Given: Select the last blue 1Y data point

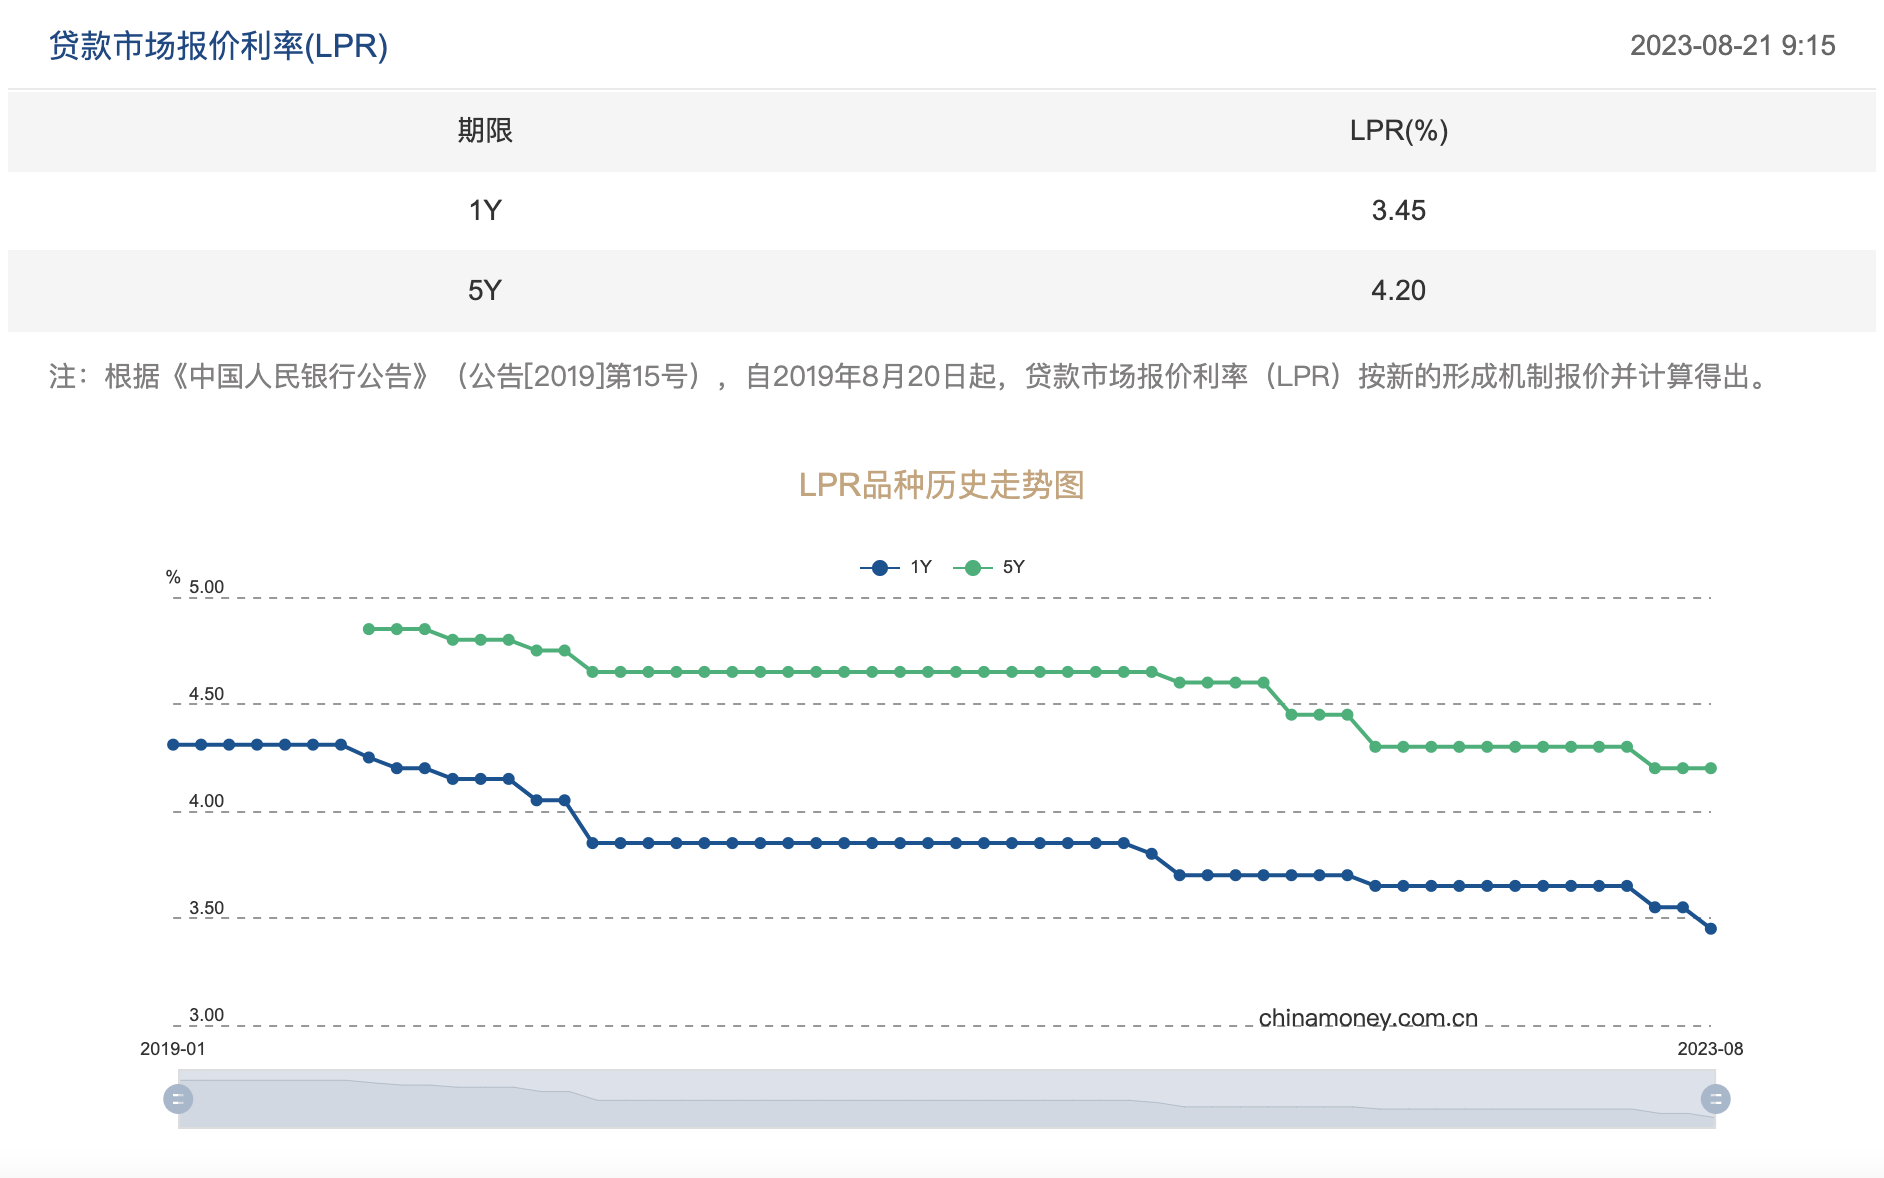Looking at the screenshot, I should pyautogui.click(x=1710, y=929).
